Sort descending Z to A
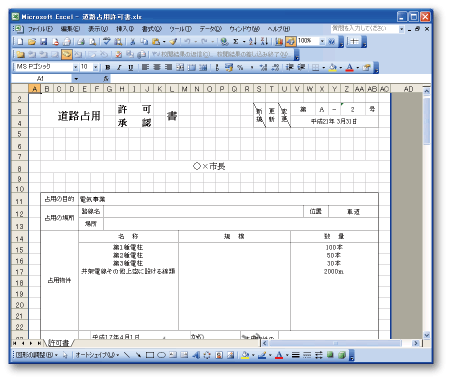Screen dimensions: 450x380 [x=264, y=42]
